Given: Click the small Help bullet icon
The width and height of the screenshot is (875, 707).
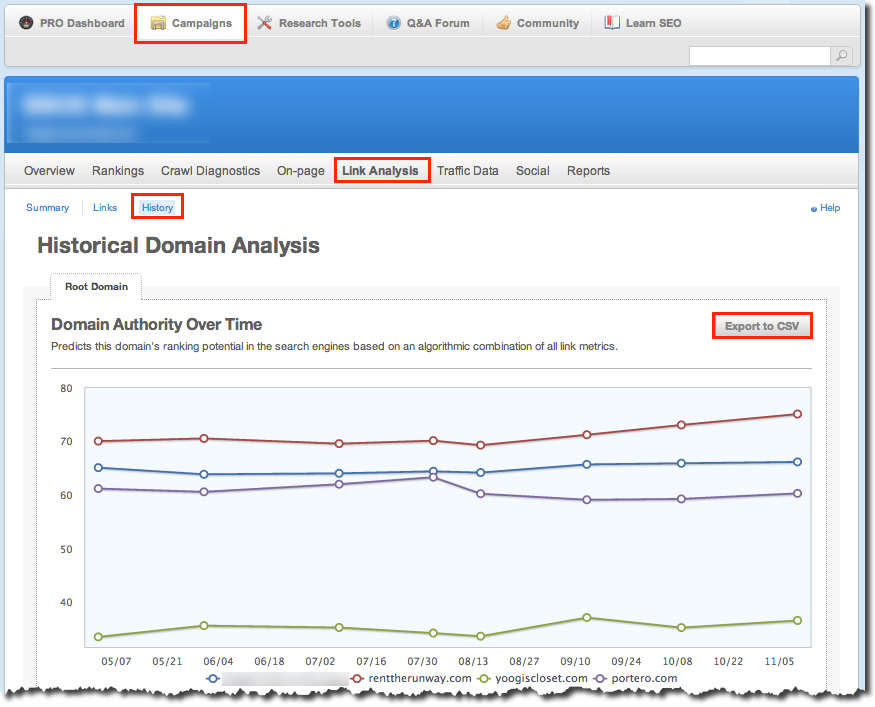Looking at the screenshot, I should pos(814,209).
